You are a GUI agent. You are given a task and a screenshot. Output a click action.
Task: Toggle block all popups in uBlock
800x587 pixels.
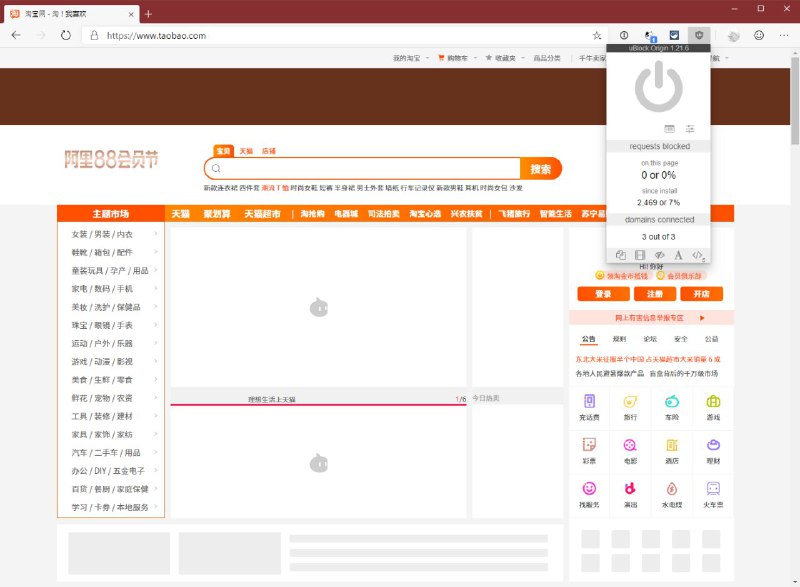coord(620,255)
